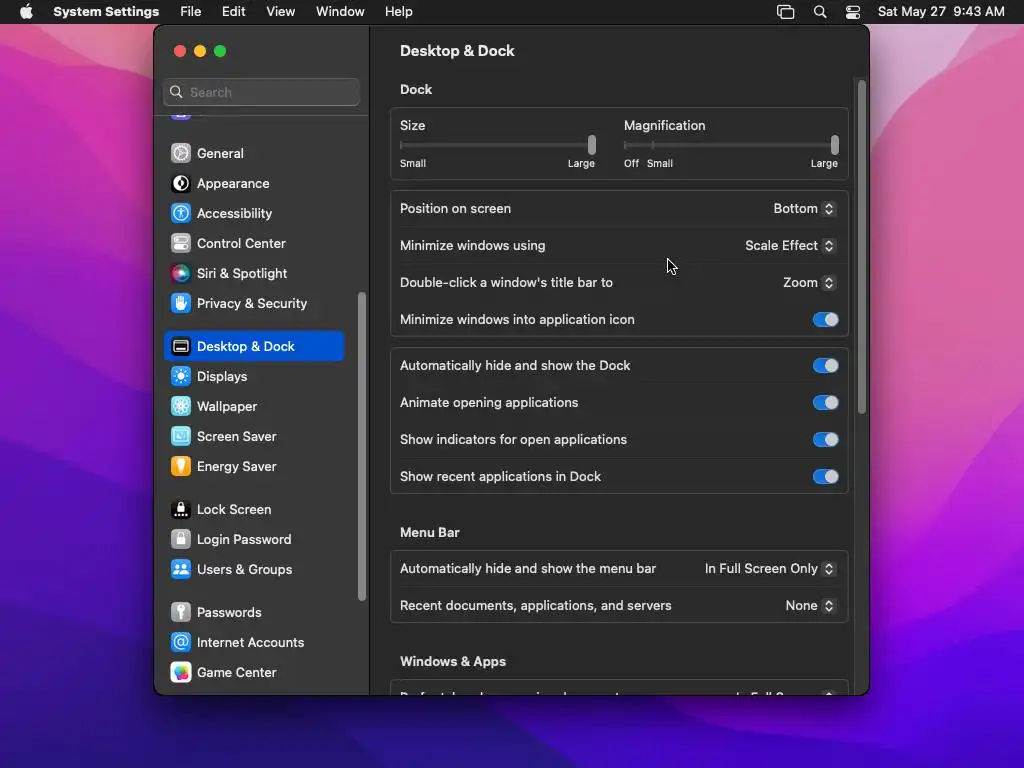The width and height of the screenshot is (1024, 768).
Task: Toggle Show recent applications in Dock
Action: point(825,477)
